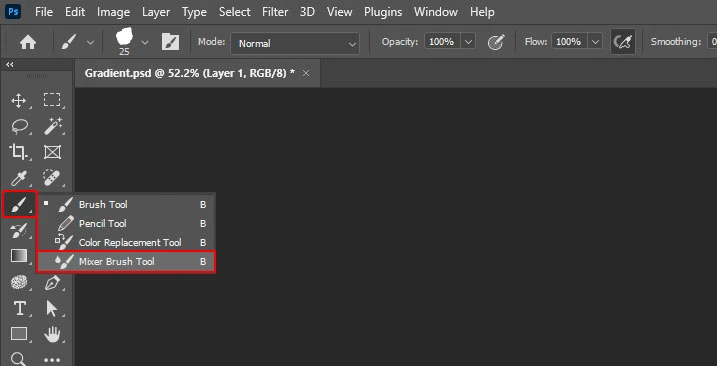Select the Sponge tool
This screenshot has height=366, width=717.
(19, 282)
